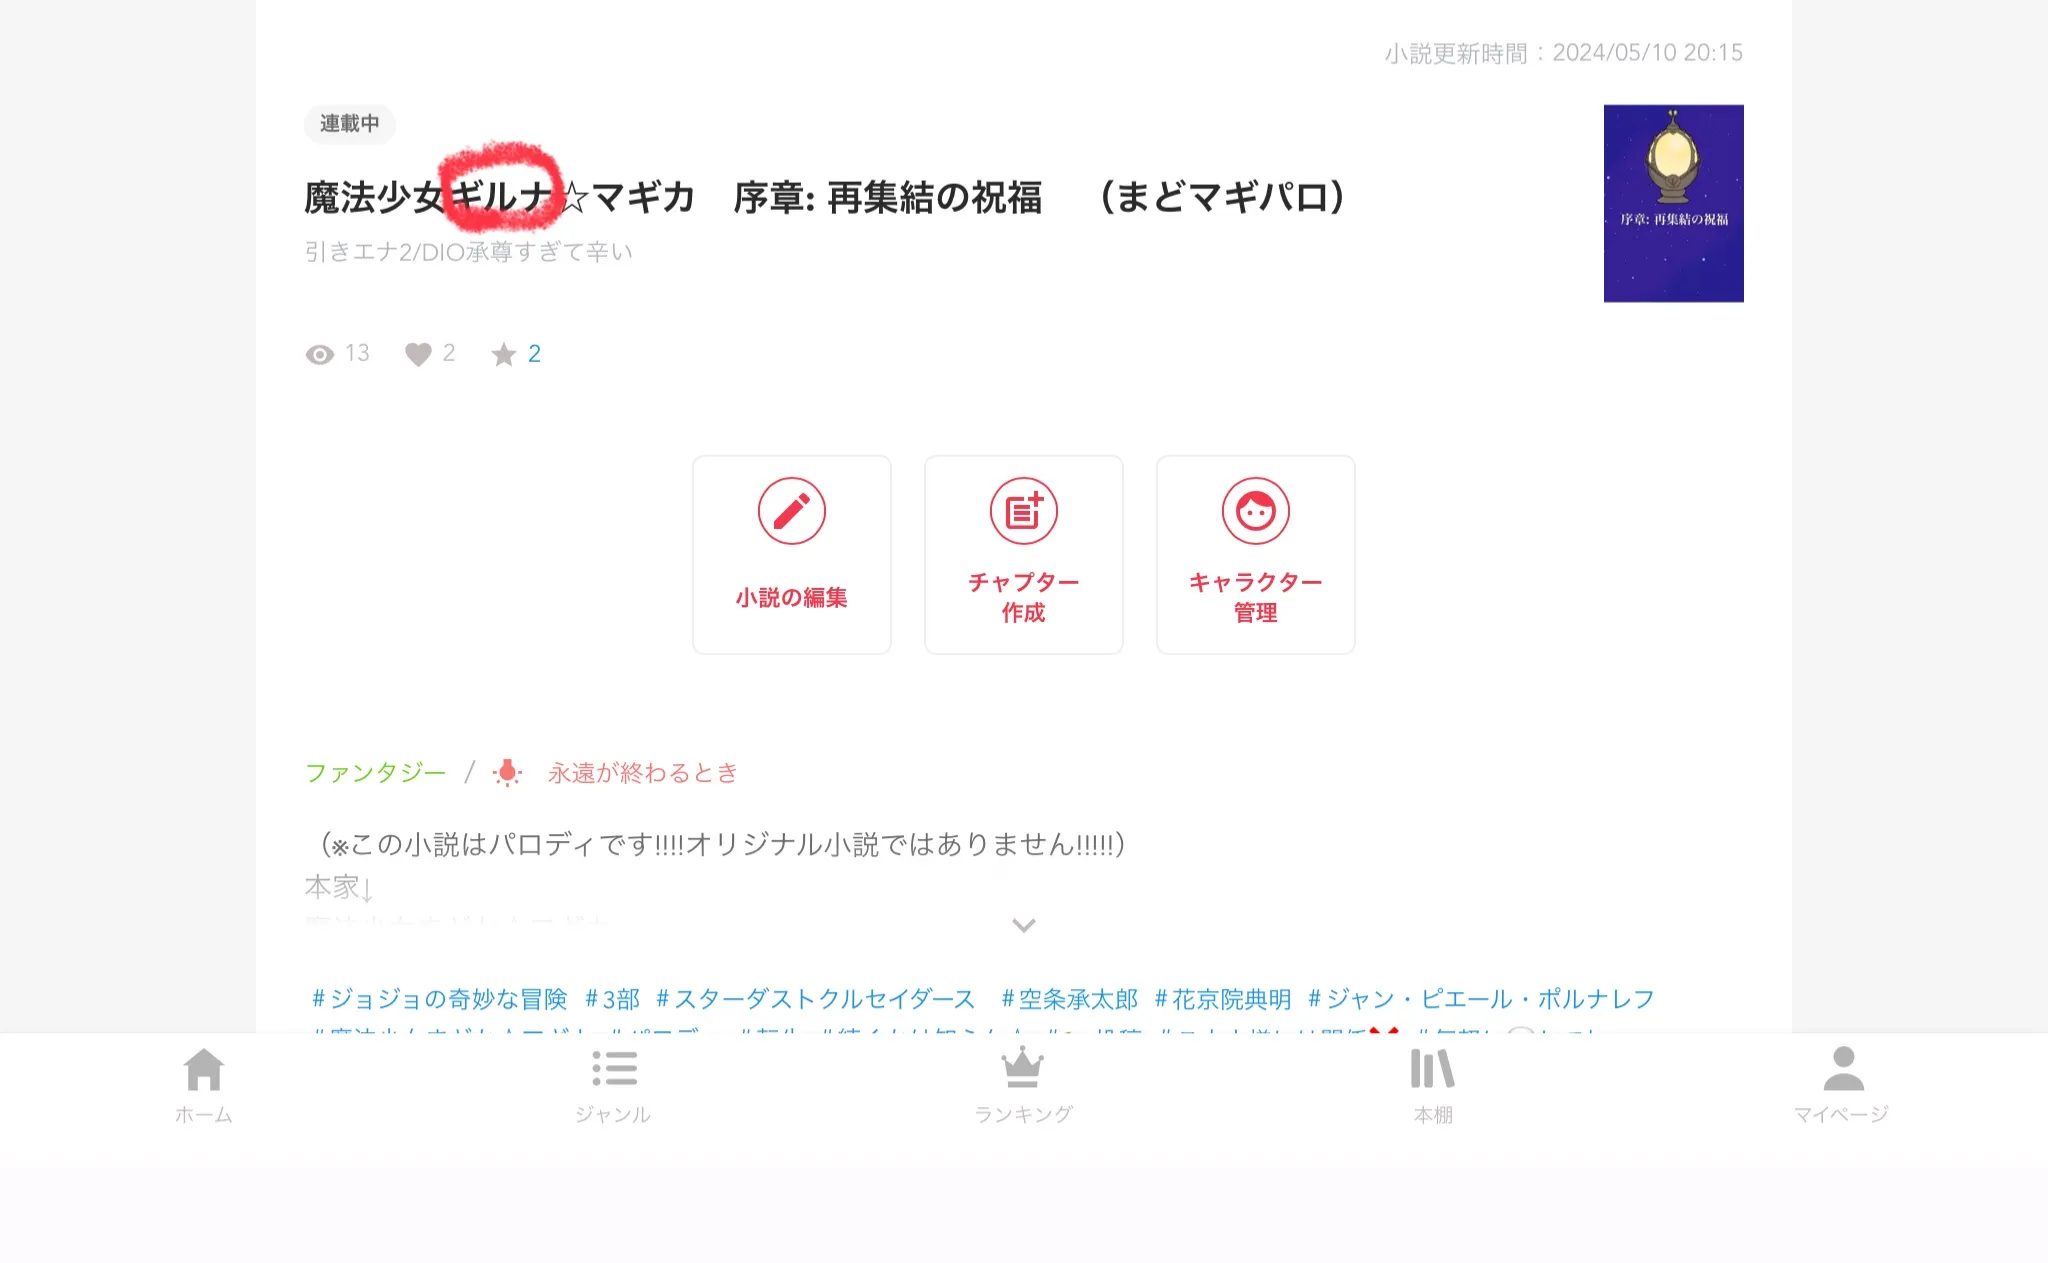Open the 本棚 books icon
The image size is (2048, 1263).
(x=1432, y=1069)
